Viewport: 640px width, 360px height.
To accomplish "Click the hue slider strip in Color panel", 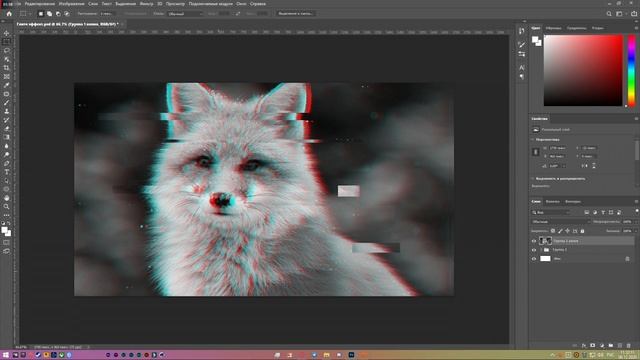I will click(x=631, y=71).
